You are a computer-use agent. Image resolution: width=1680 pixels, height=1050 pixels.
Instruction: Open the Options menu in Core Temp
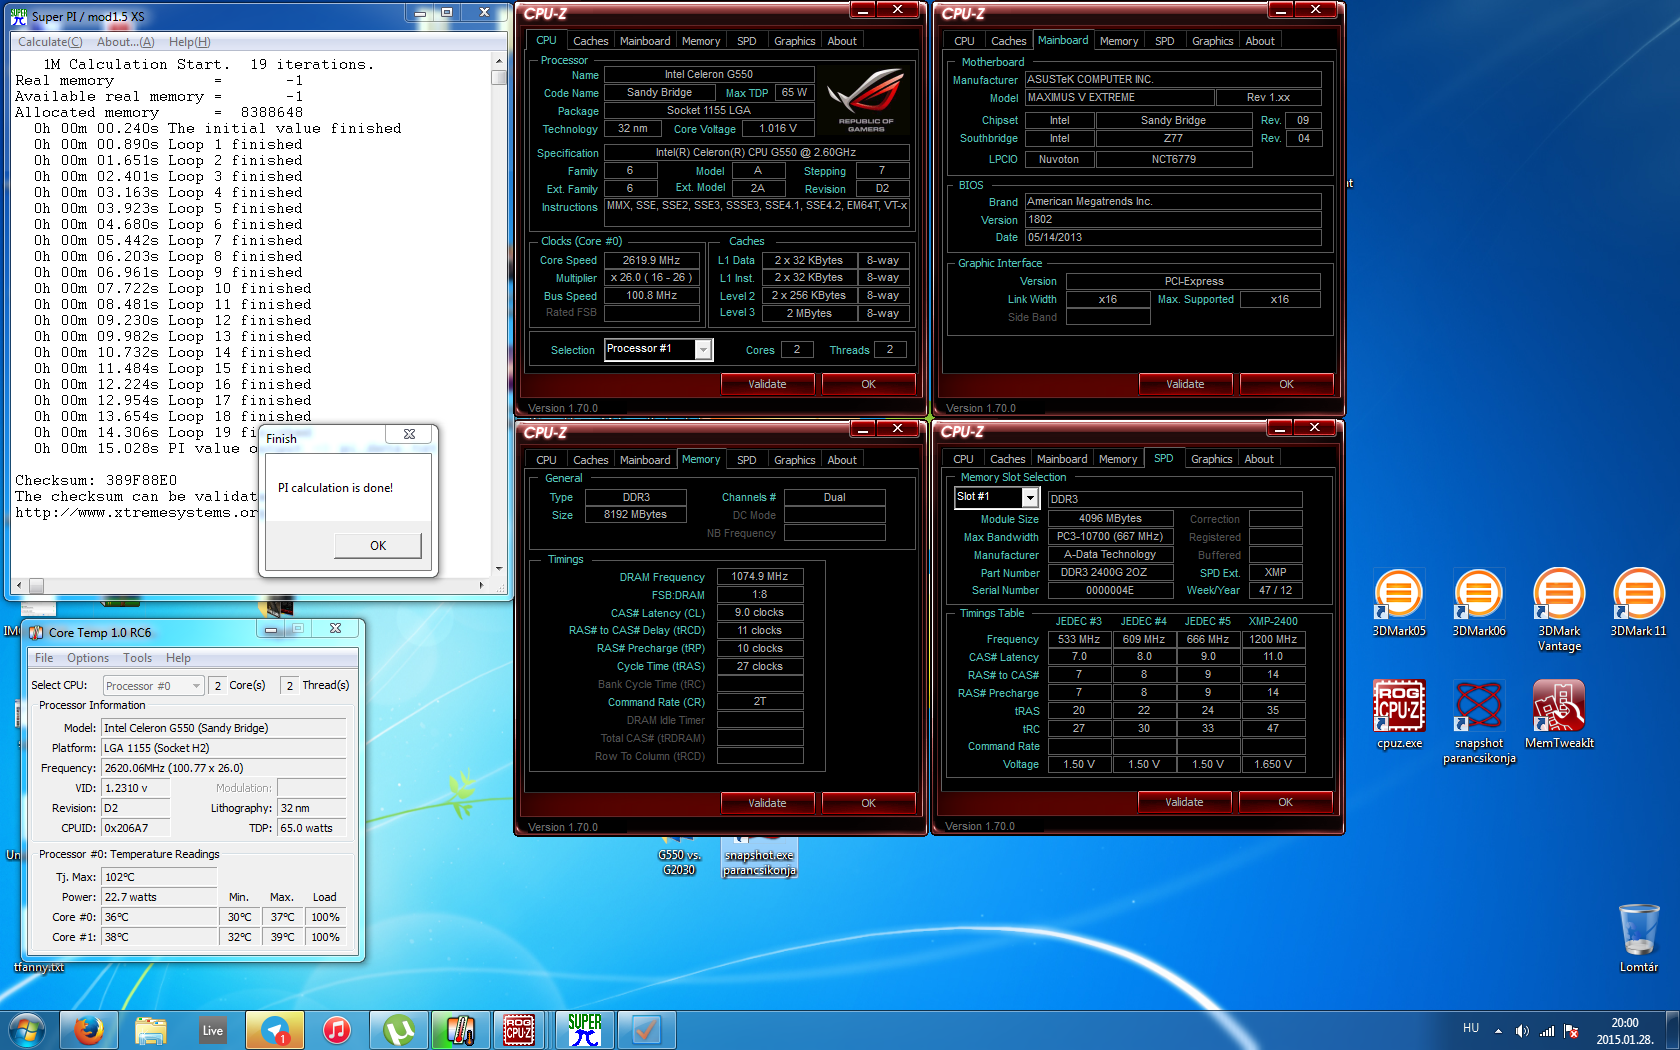(88, 658)
